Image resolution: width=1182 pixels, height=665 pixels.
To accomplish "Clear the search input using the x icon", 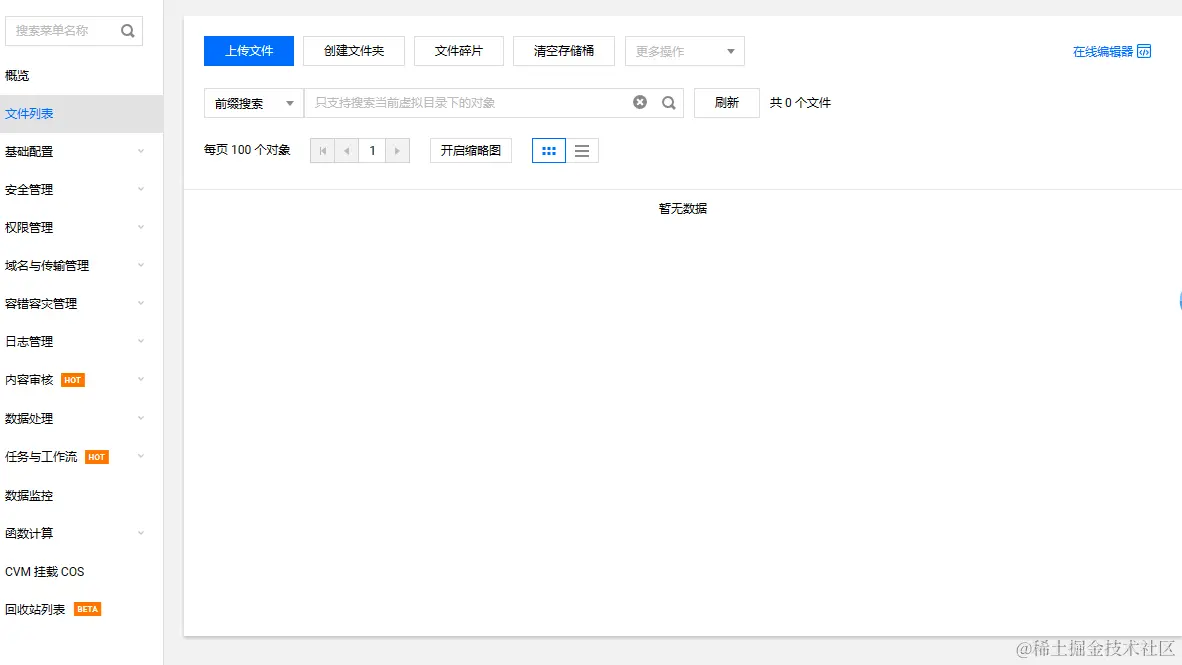I will click(x=639, y=102).
